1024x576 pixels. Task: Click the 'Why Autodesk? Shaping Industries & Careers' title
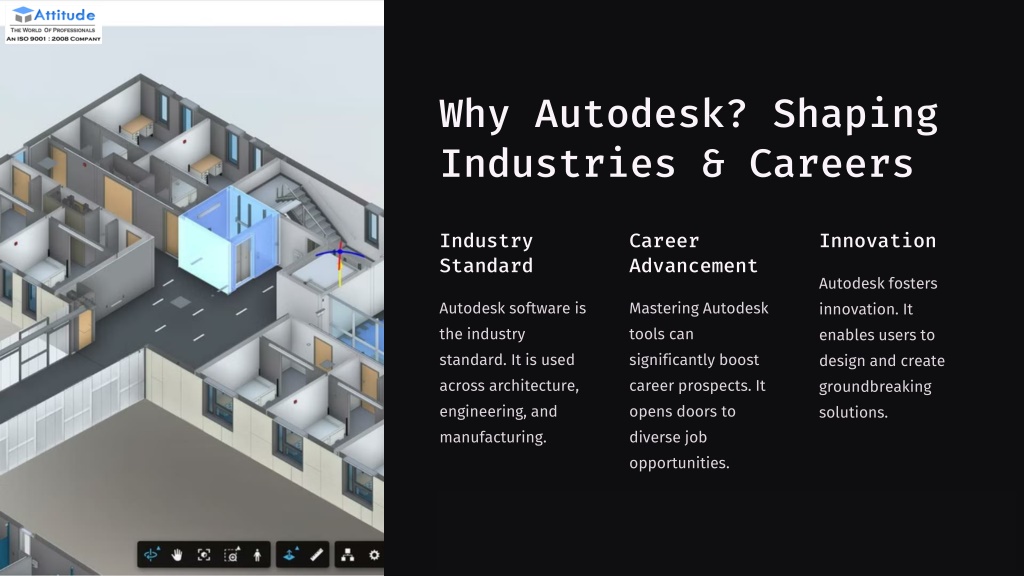689,138
